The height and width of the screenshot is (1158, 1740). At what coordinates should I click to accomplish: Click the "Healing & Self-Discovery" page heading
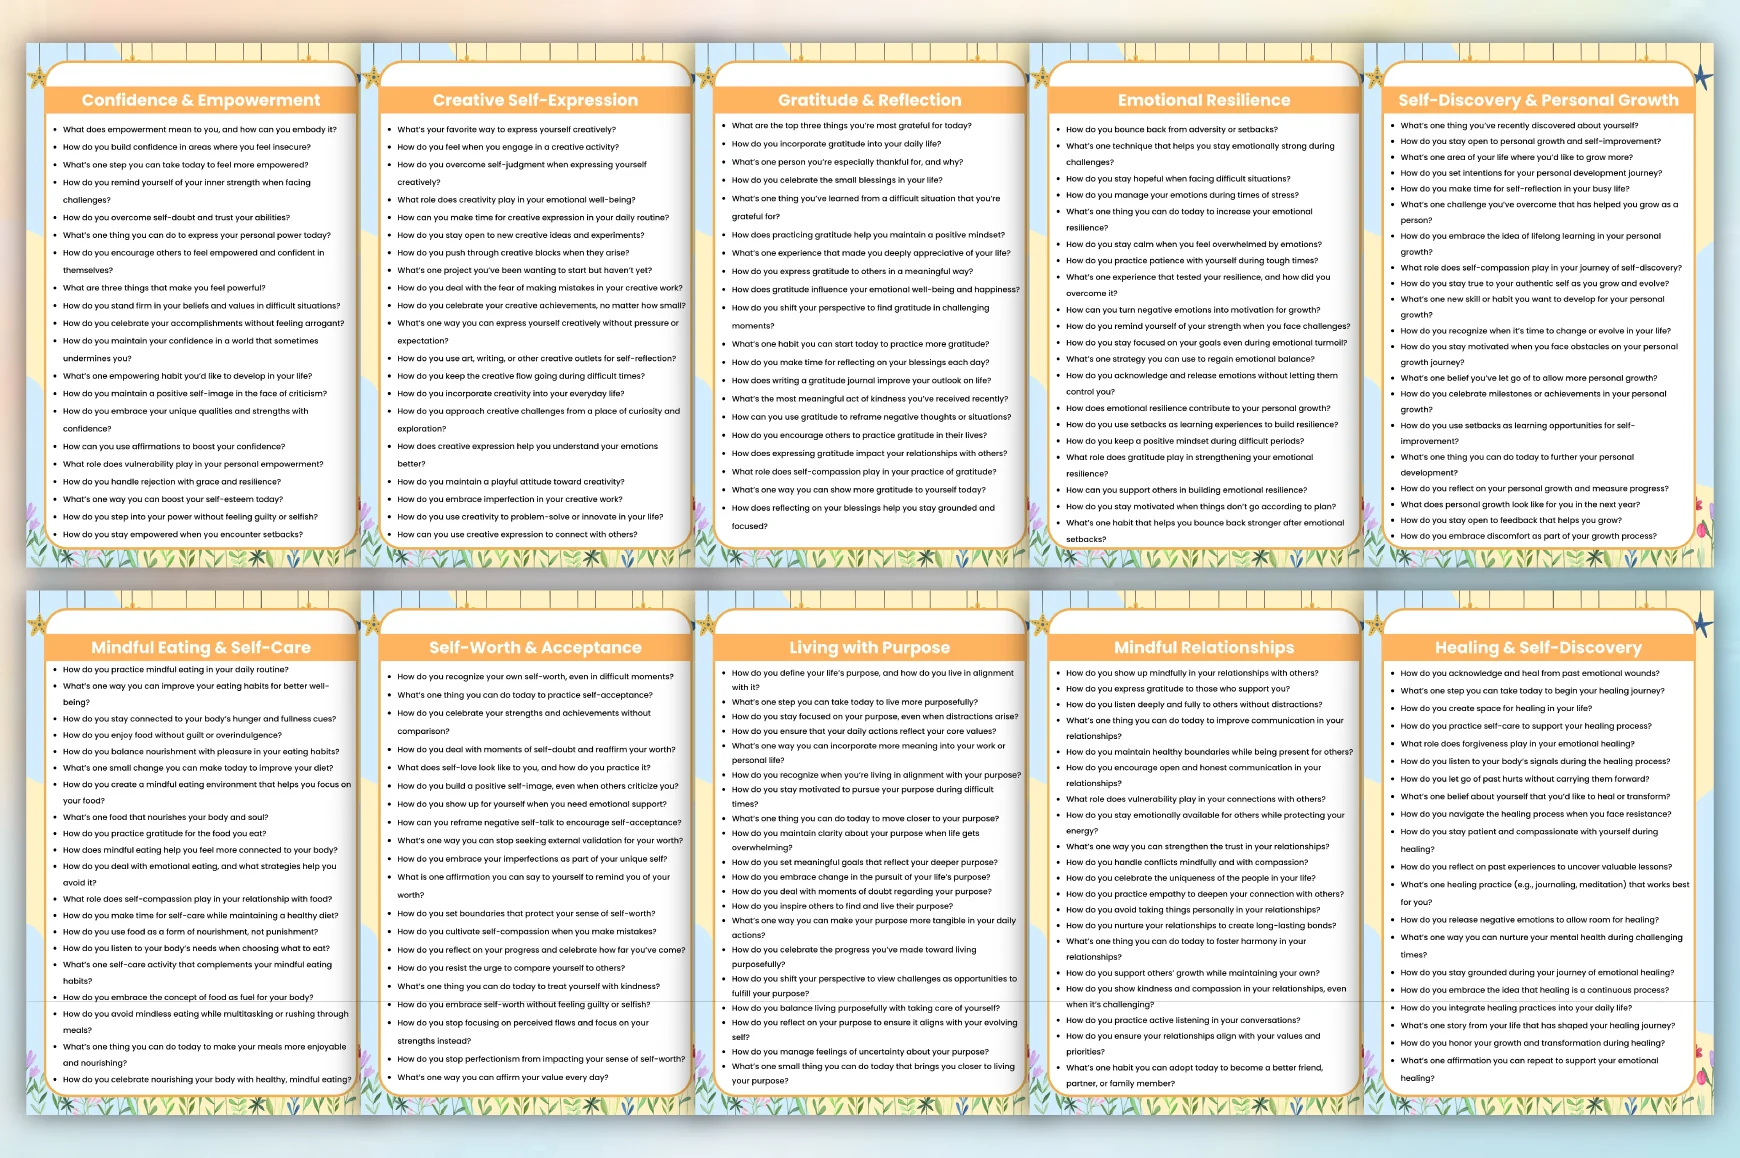coord(1538,647)
